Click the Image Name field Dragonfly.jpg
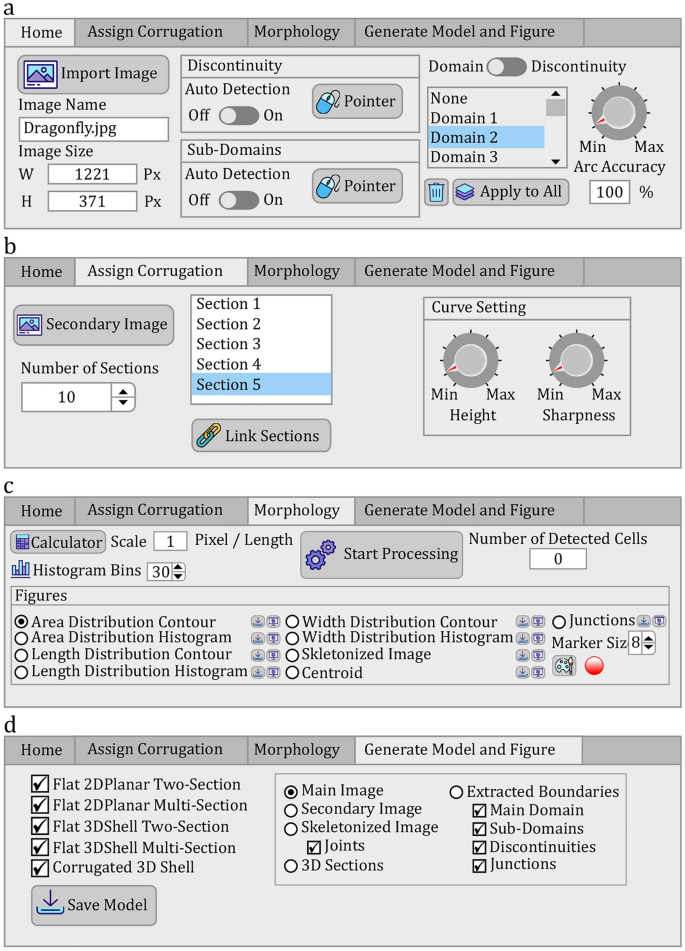Image resolution: width=685 pixels, height=951 pixels. [93, 129]
